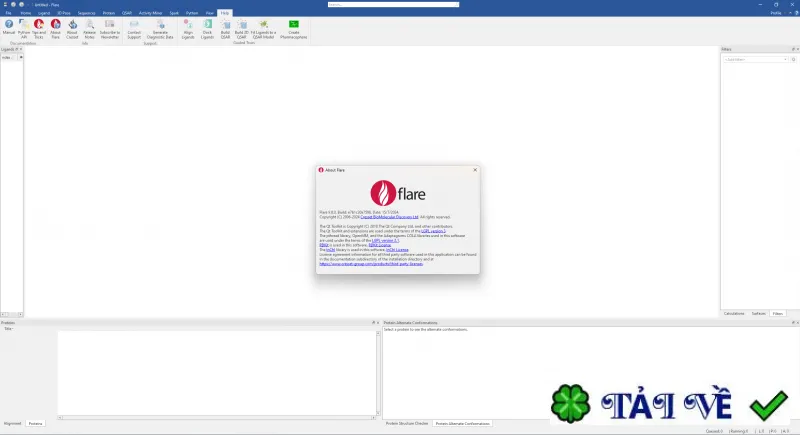
Task: Click Generate Diagnostic Data
Action: tap(160, 29)
